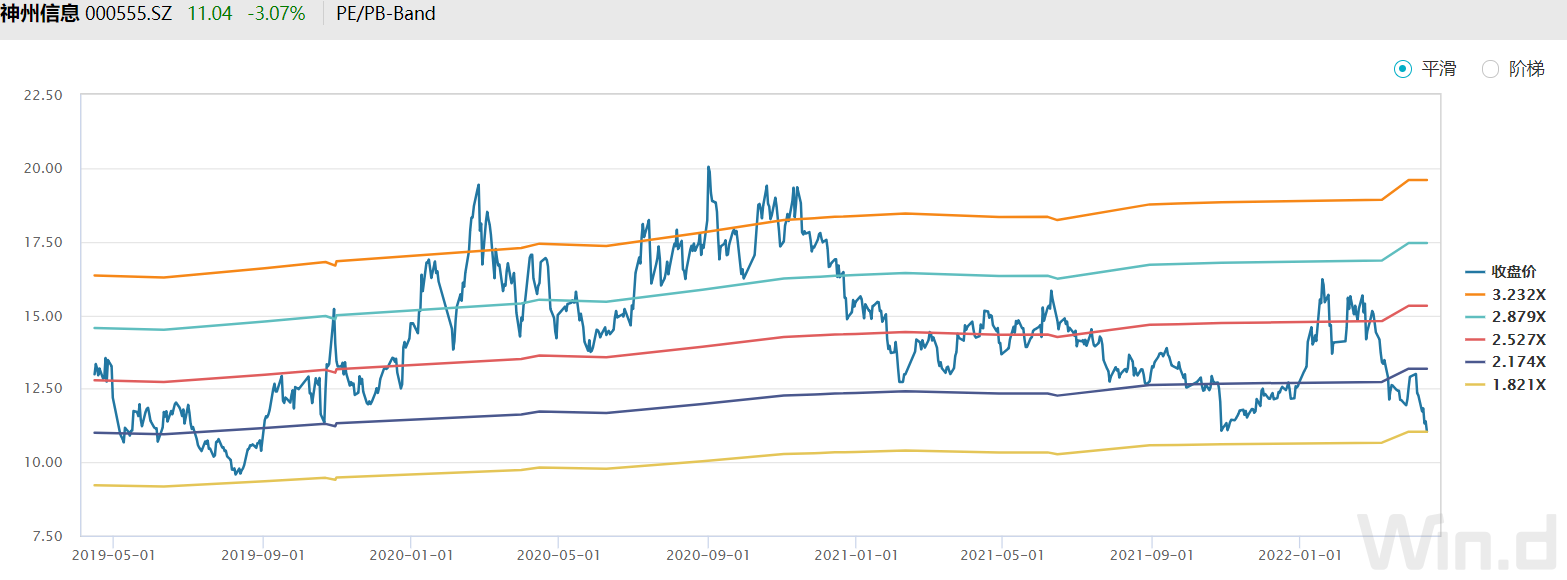Click the 7.50 y-axis label
The width and height of the screenshot is (1567, 580).
46,536
